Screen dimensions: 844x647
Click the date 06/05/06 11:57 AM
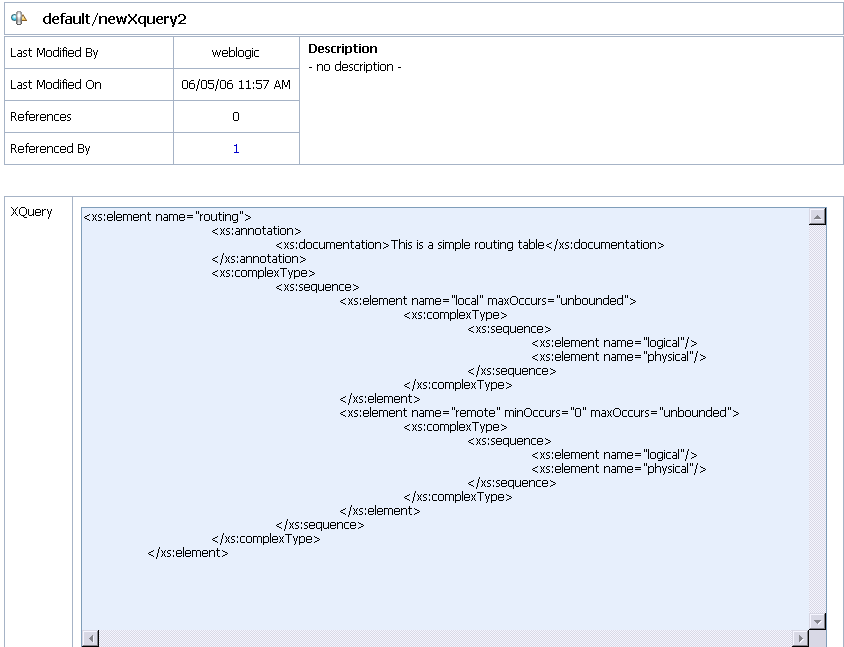point(236,85)
